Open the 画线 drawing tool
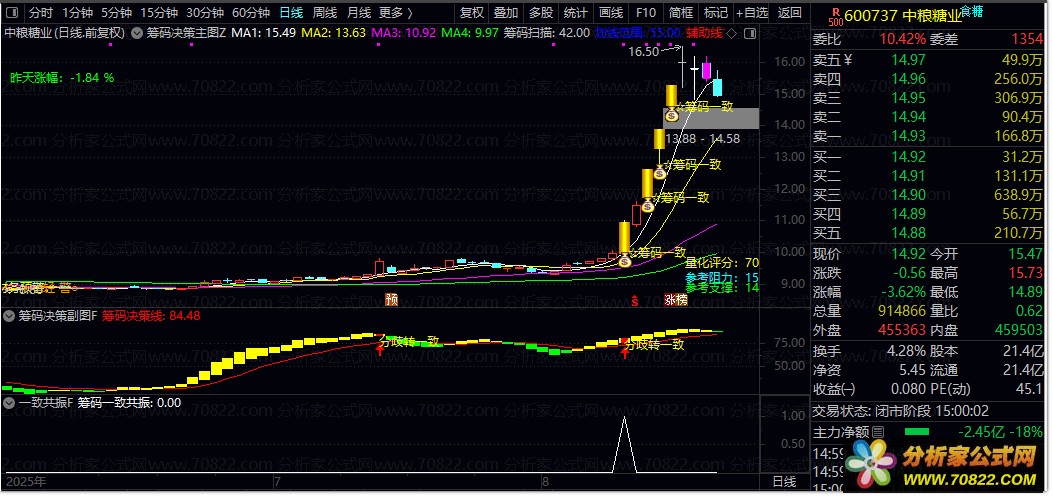 [x=610, y=12]
